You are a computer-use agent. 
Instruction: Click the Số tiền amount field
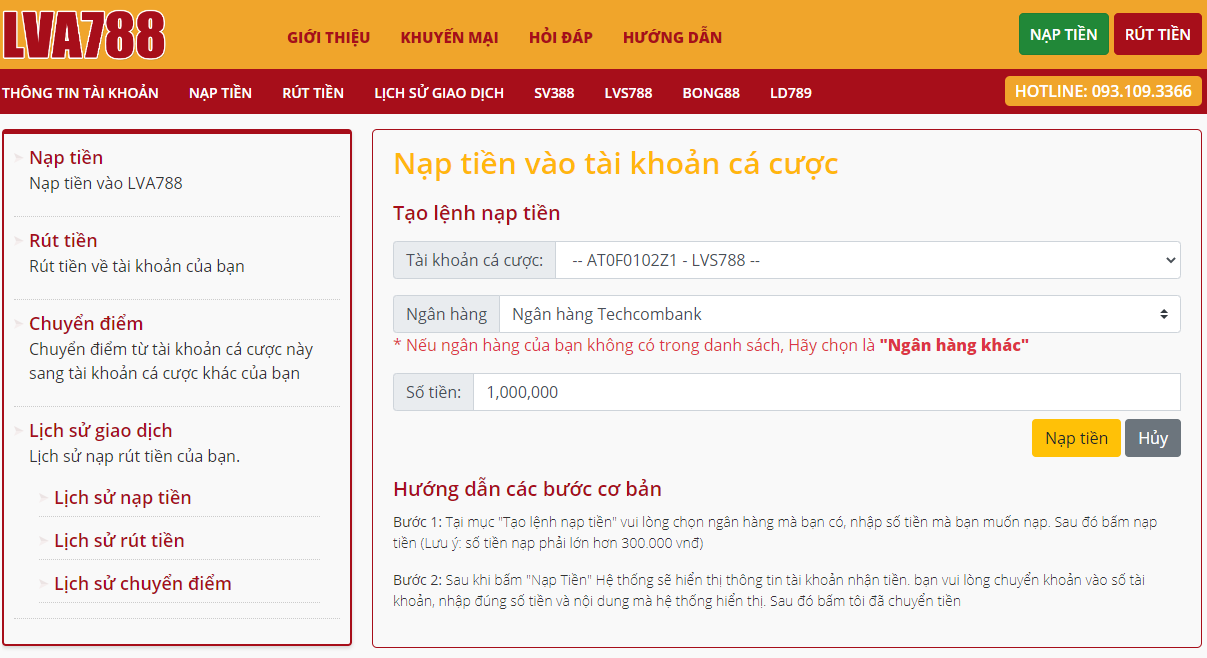pos(827,392)
